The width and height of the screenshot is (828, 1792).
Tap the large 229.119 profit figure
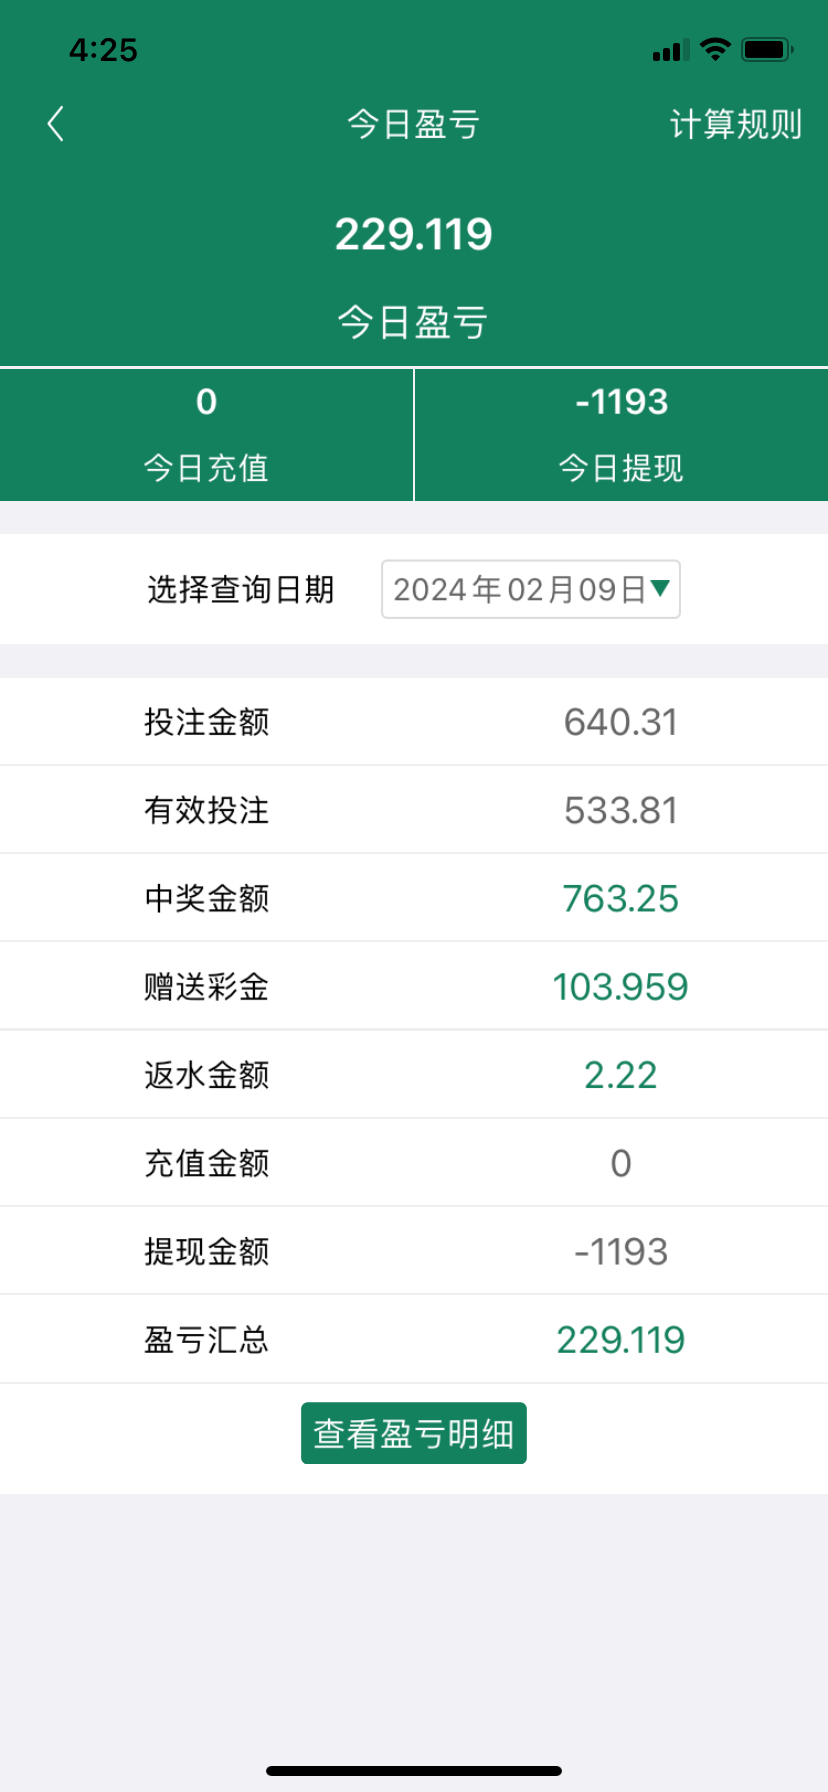pos(413,235)
